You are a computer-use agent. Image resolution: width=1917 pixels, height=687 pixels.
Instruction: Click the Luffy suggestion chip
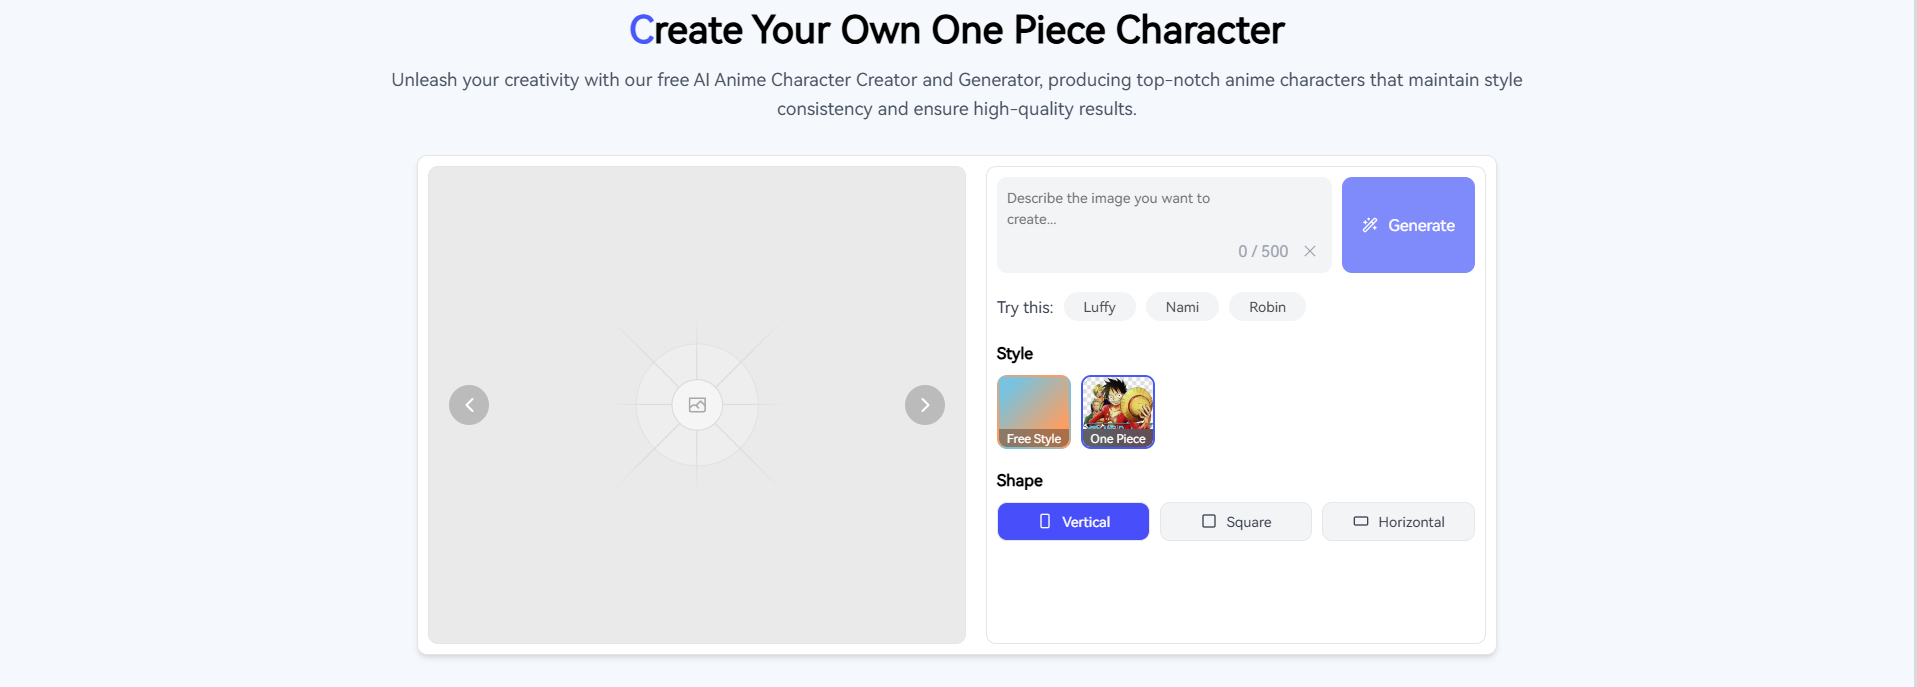point(1098,306)
